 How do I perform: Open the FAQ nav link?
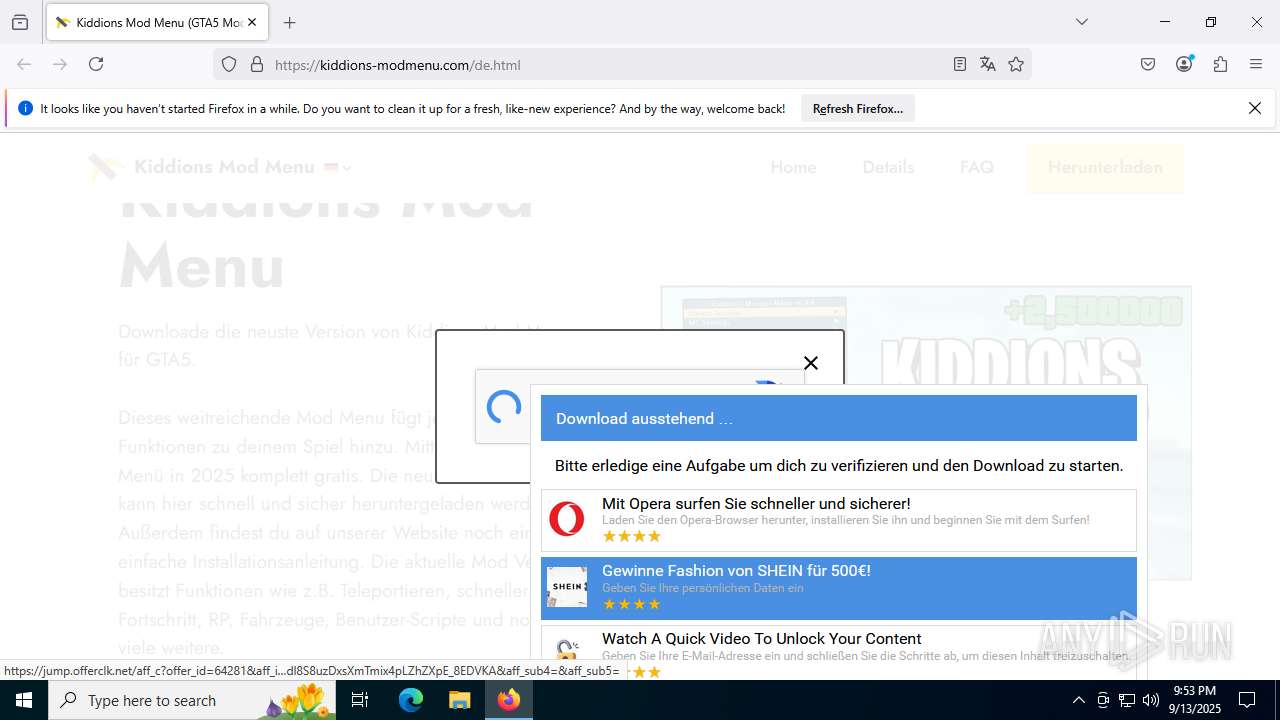pos(977,167)
